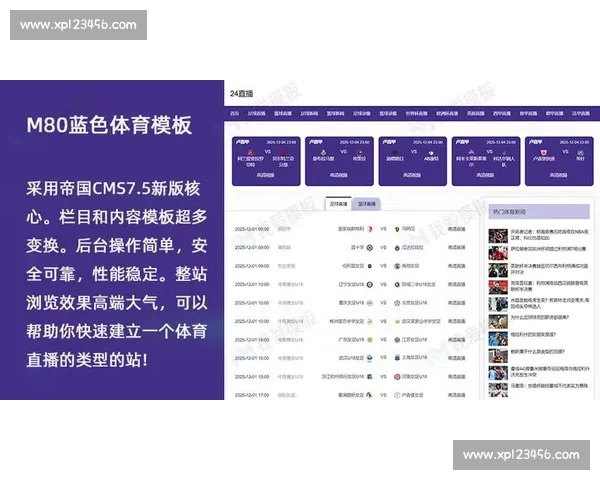The width and height of the screenshot is (600, 480).
Task: Open 高清直播 link for 广东女足U18 match
Action: click(x=456, y=340)
